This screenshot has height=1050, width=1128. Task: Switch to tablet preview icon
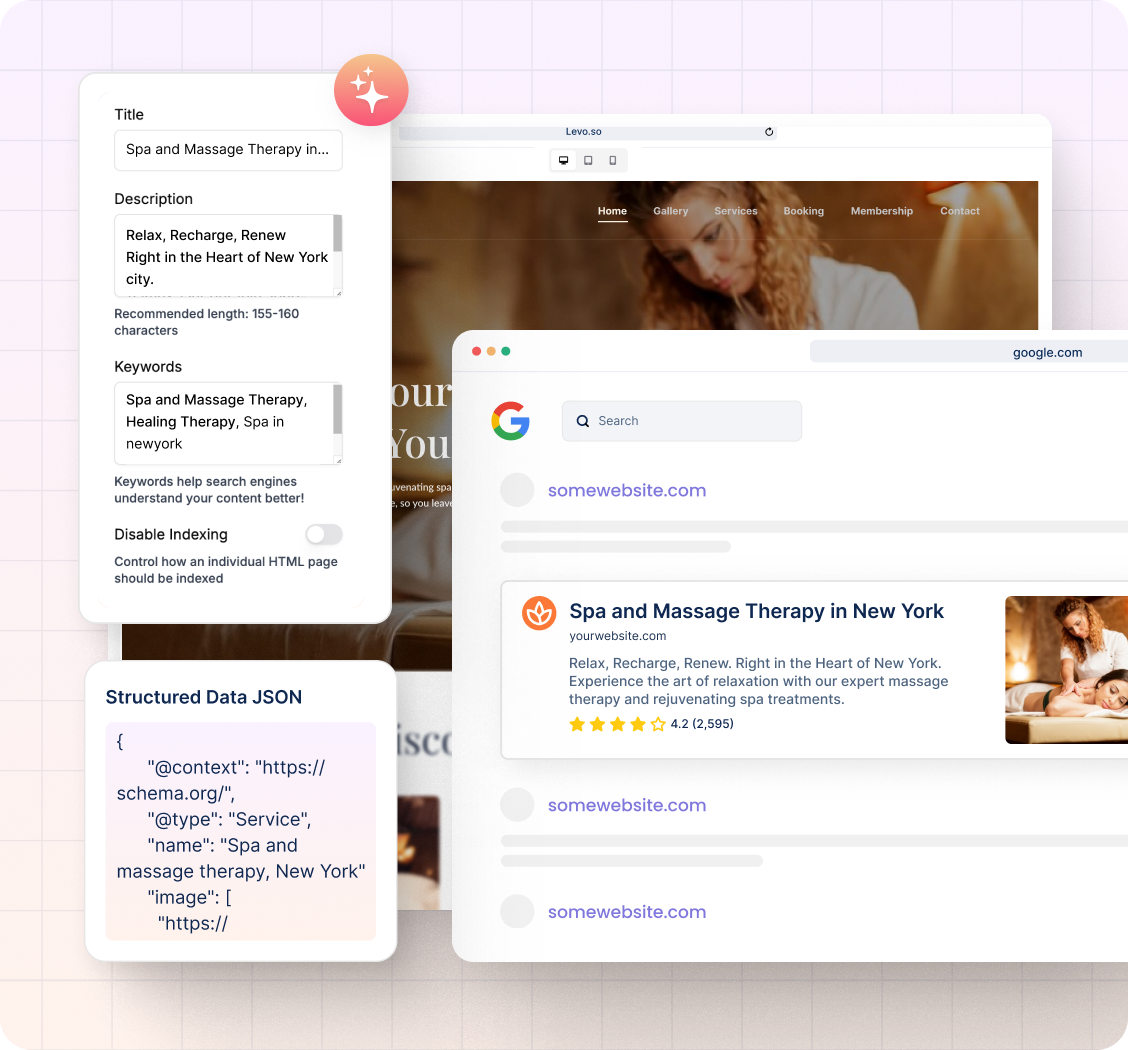(588, 160)
